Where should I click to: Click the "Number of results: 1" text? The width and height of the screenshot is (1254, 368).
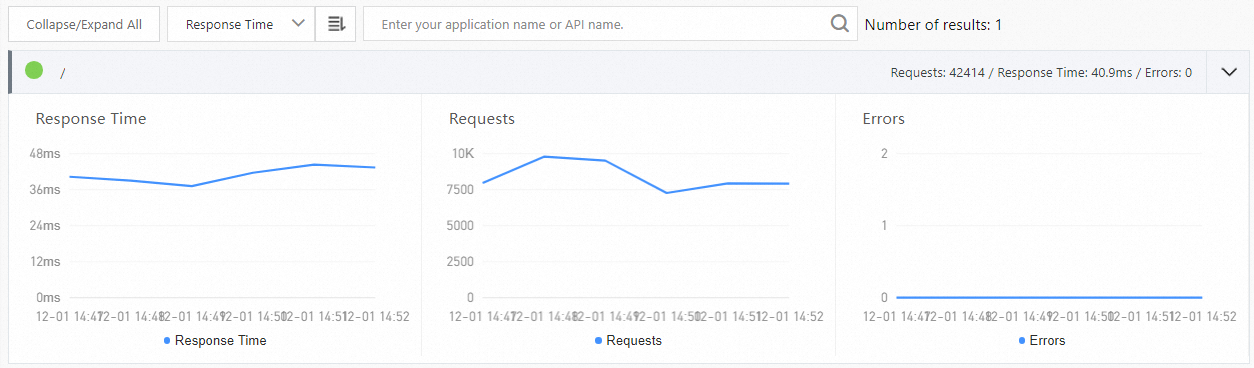tap(933, 24)
